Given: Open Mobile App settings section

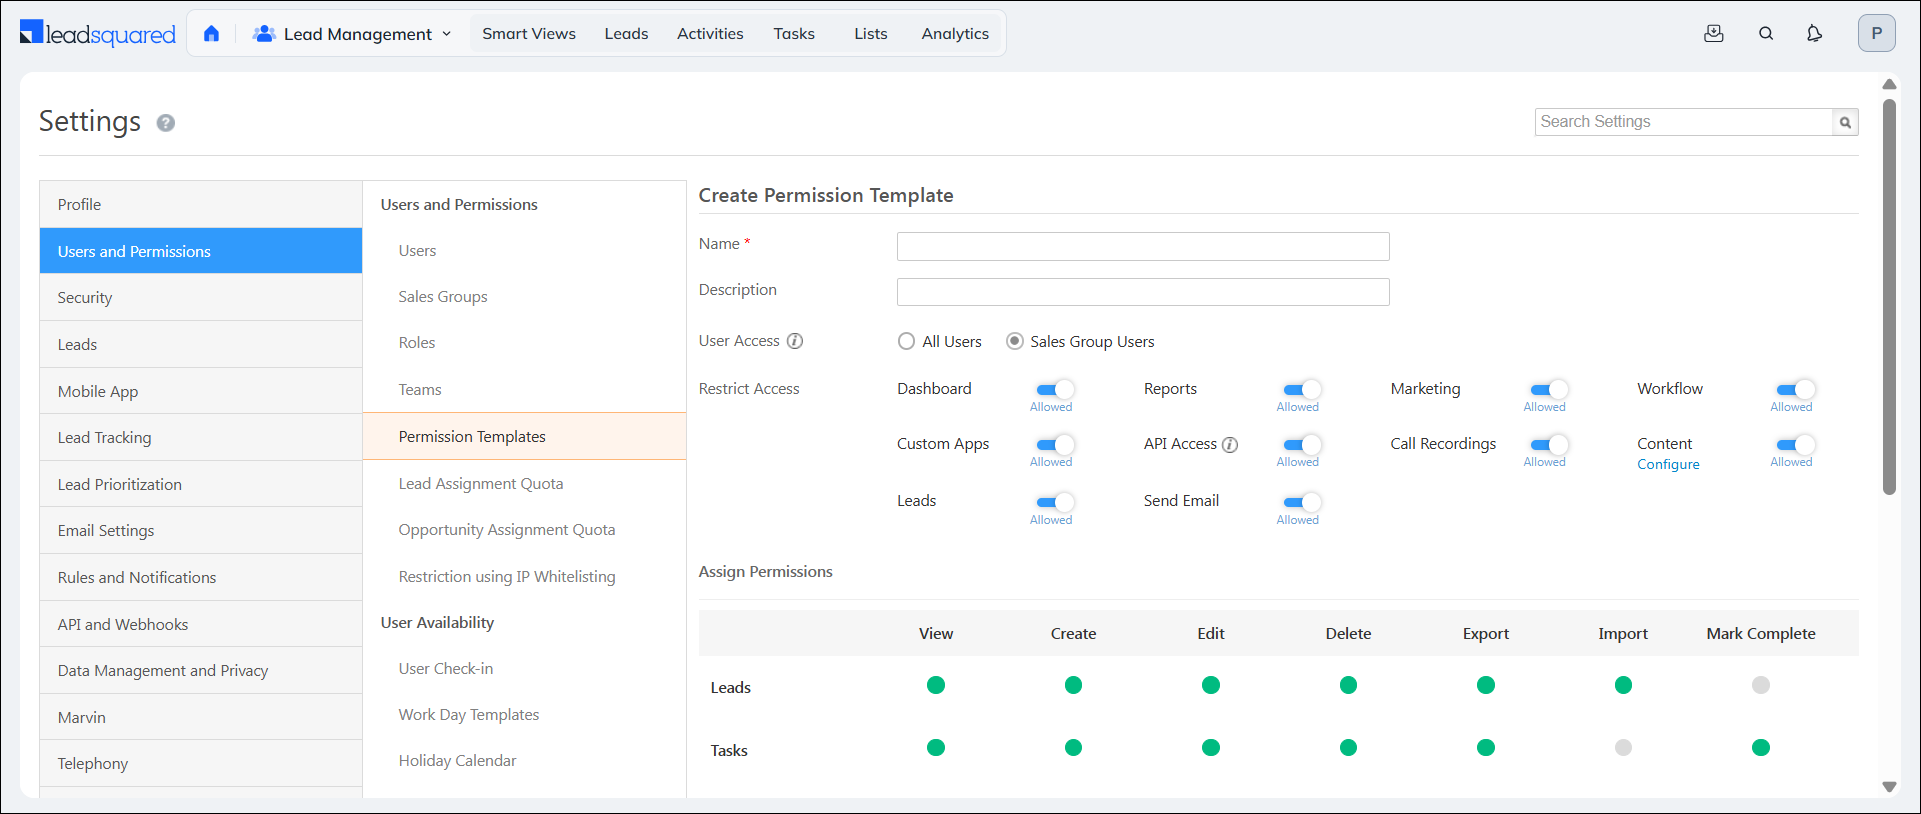Looking at the screenshot, I should (x=201, y=391).
